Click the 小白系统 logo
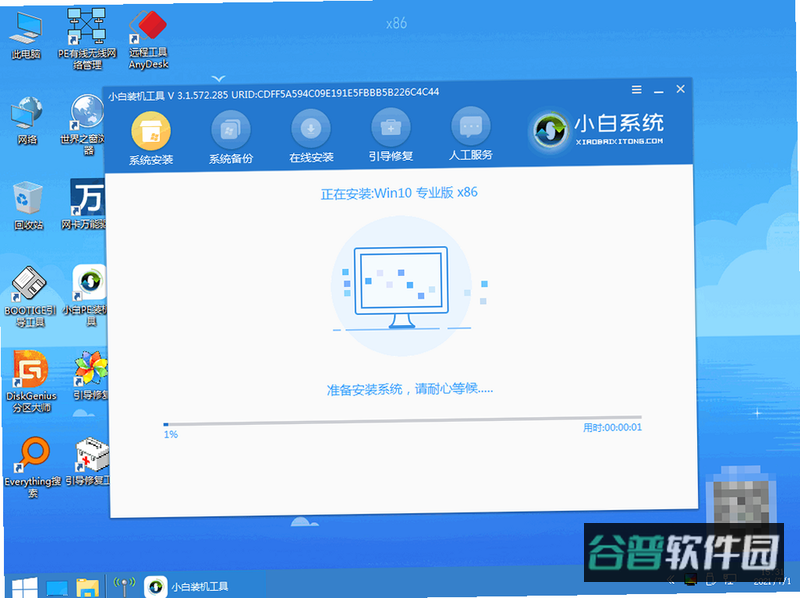This screenshot has width=800, height=598. [596, 130]
